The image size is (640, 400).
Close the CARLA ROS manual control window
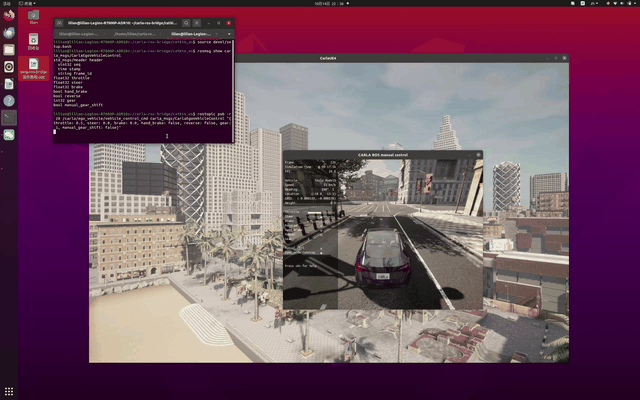click(478, 155)
